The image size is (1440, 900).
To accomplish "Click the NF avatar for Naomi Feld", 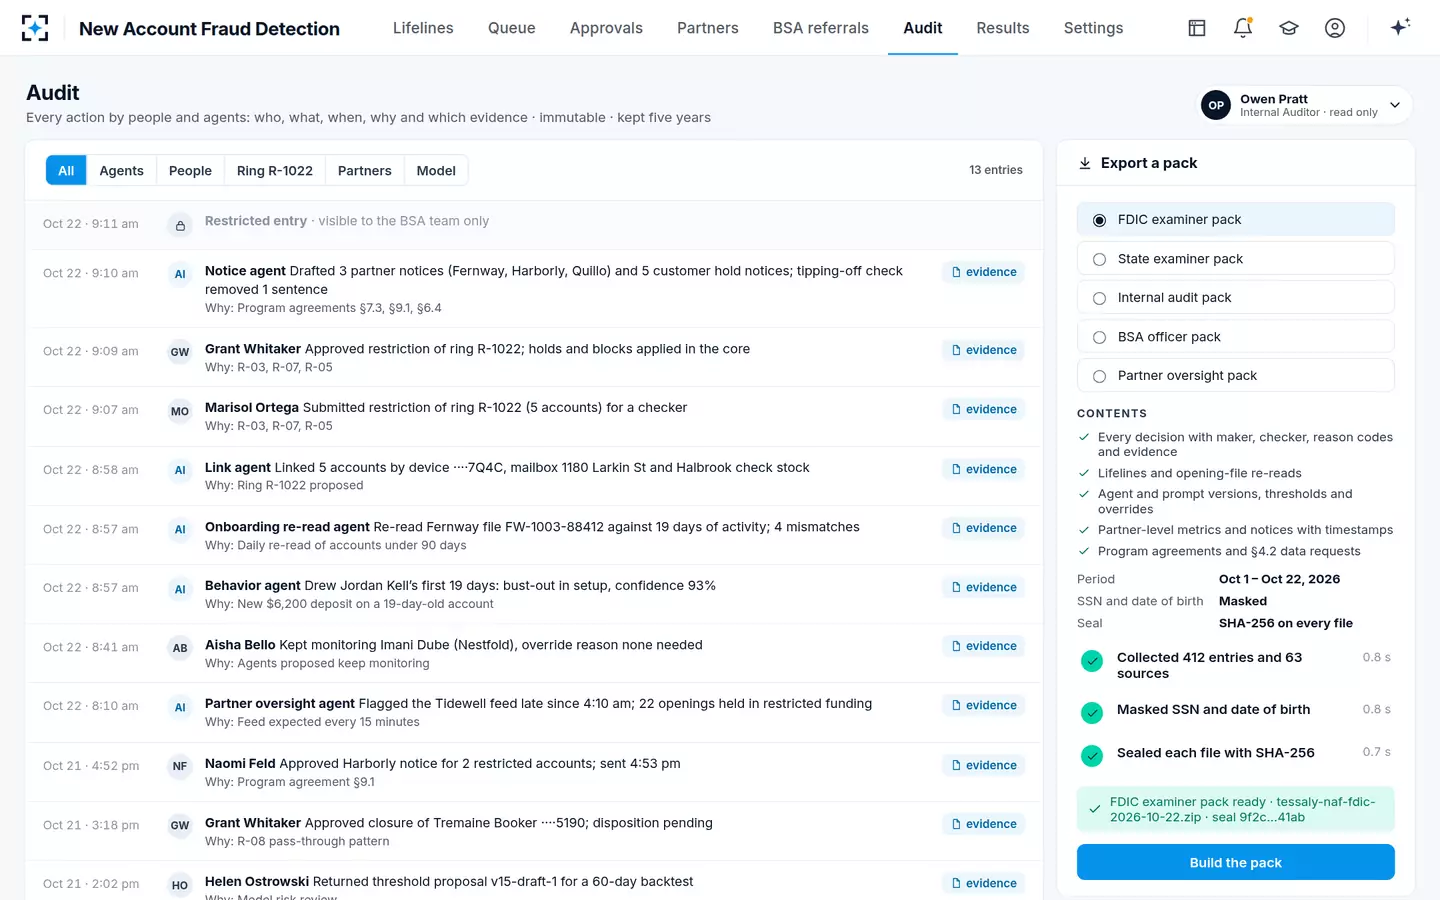I will click(180, 766).
